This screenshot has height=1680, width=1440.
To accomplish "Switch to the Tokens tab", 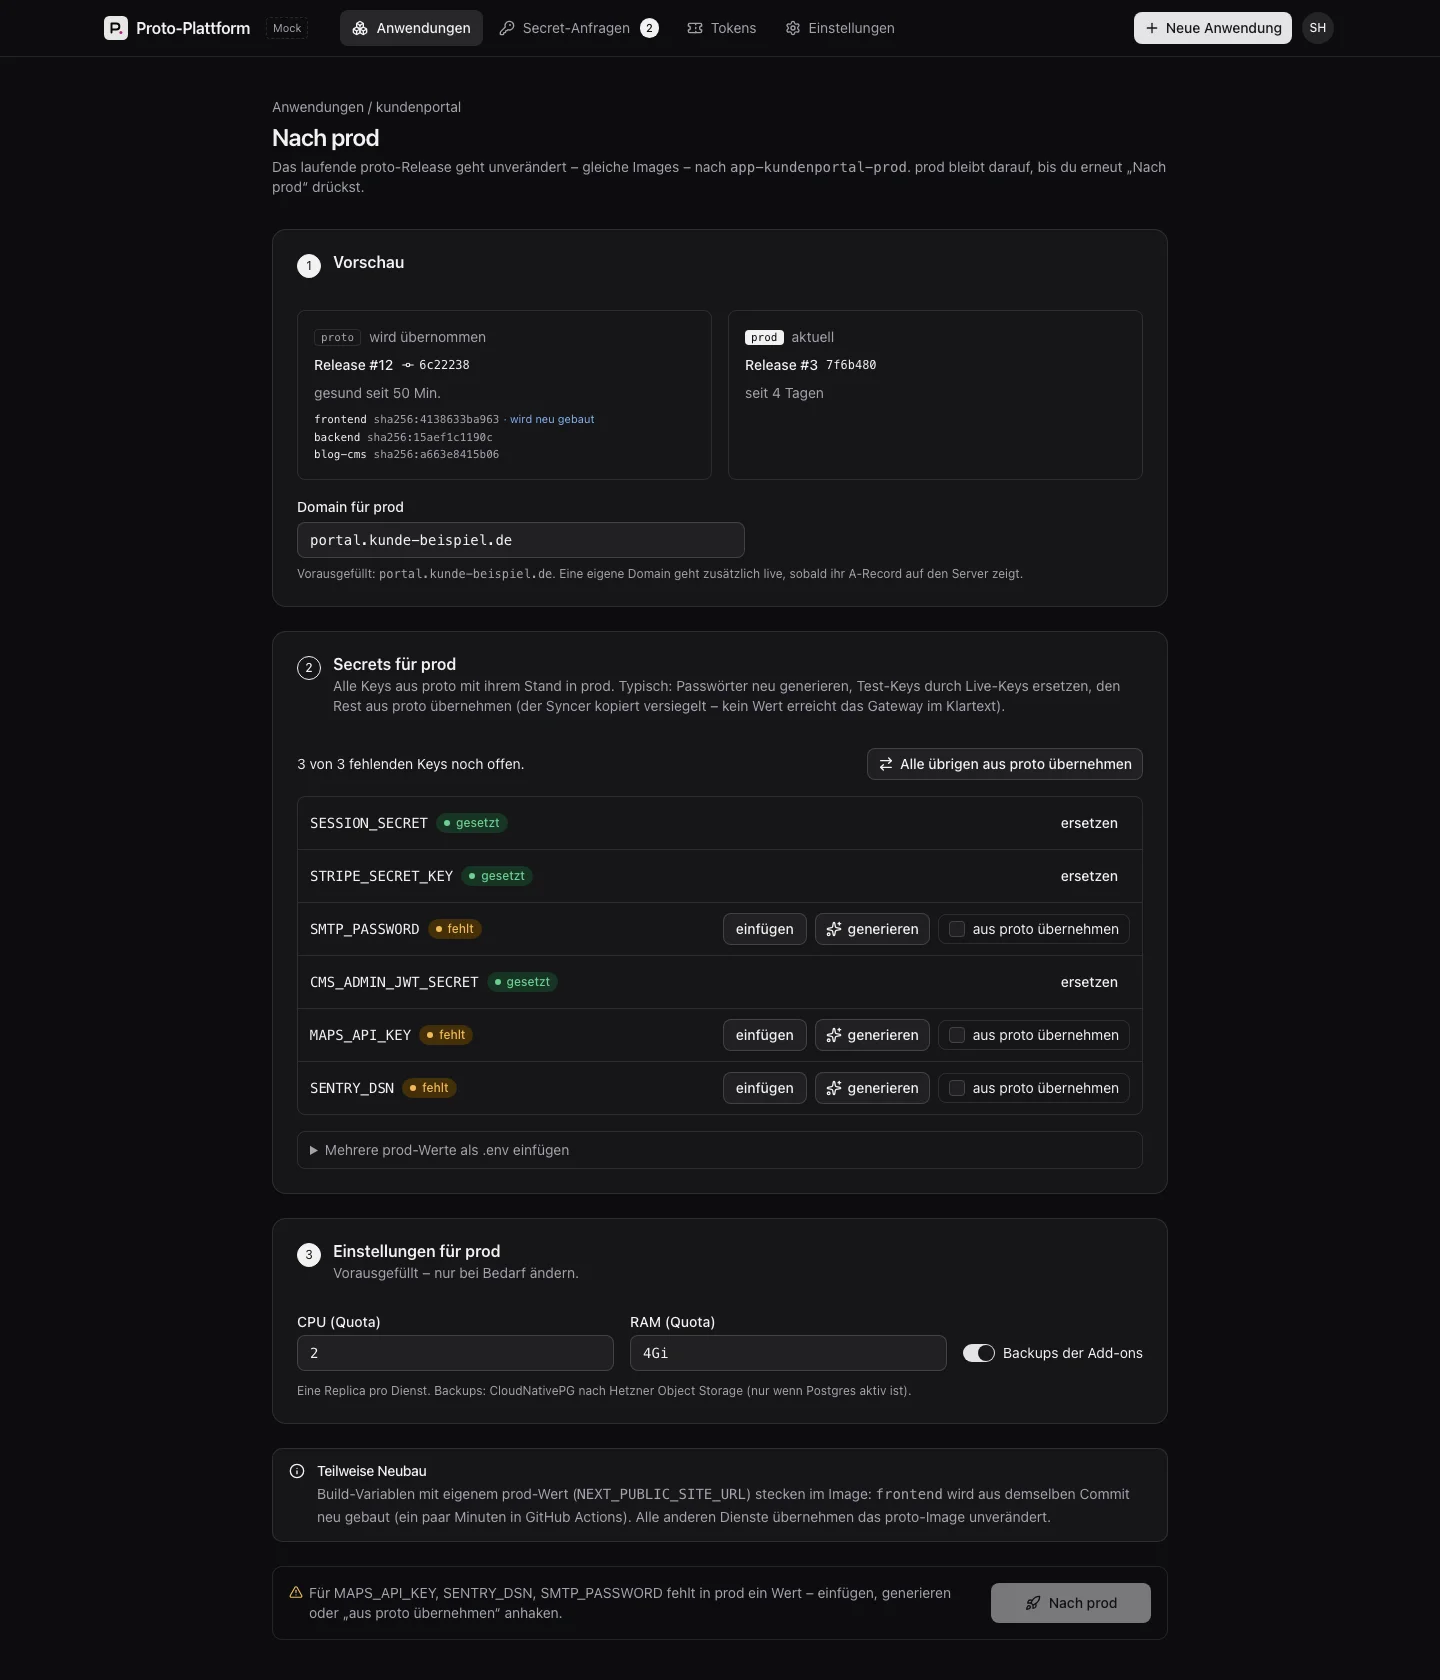I will coord(722,28).
